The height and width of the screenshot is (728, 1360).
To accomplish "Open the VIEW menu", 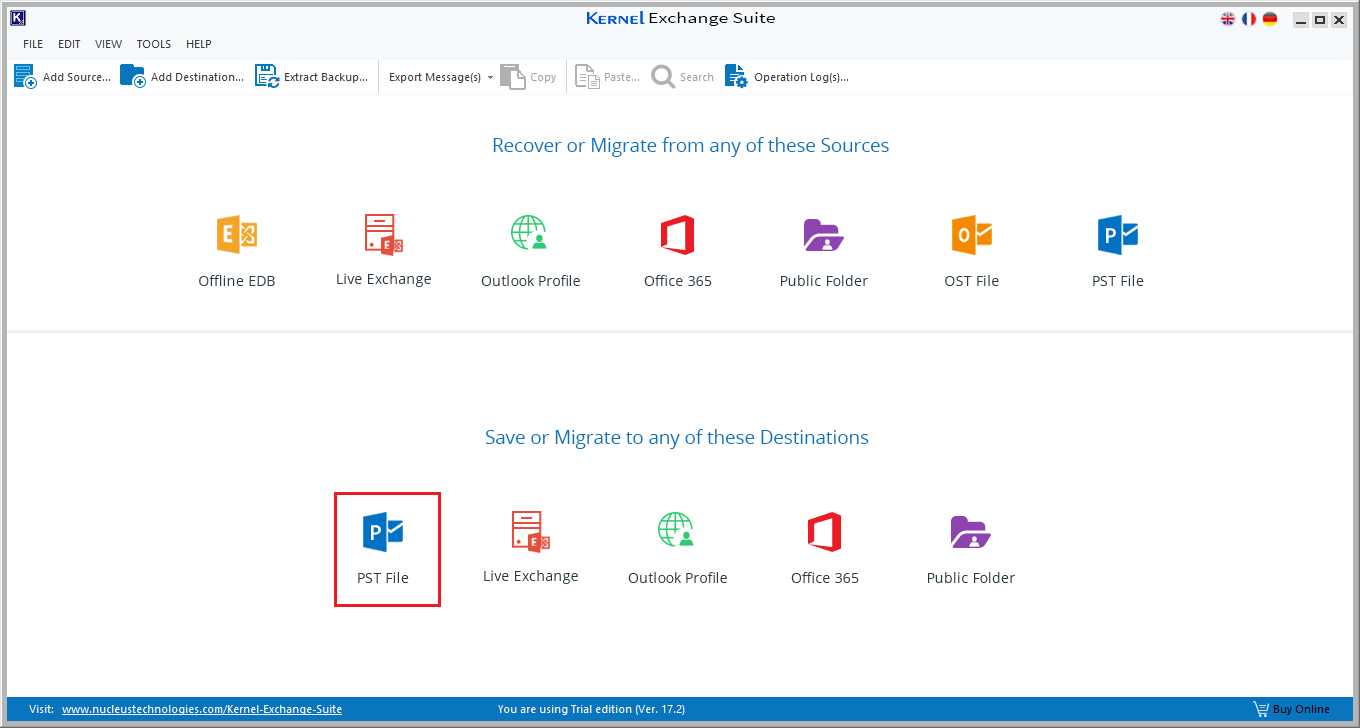I will (109, 44).
